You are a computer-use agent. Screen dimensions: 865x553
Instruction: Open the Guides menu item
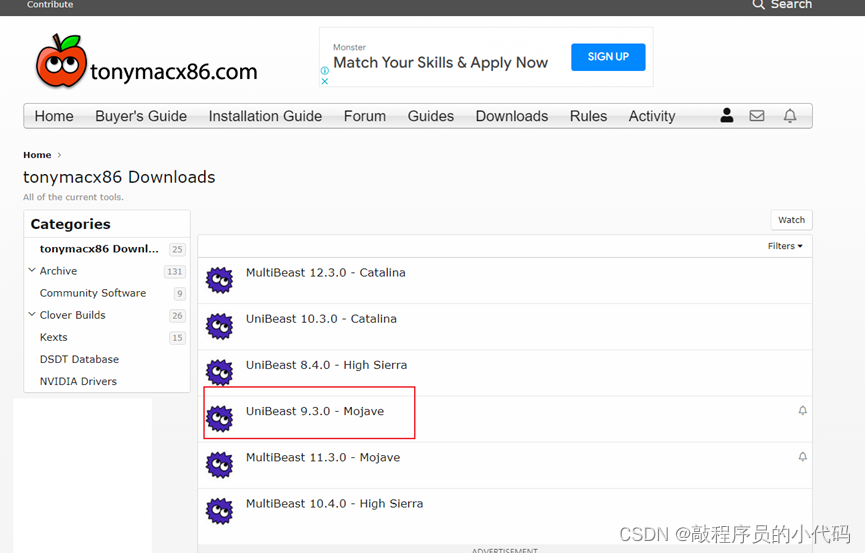click(431, 116)
